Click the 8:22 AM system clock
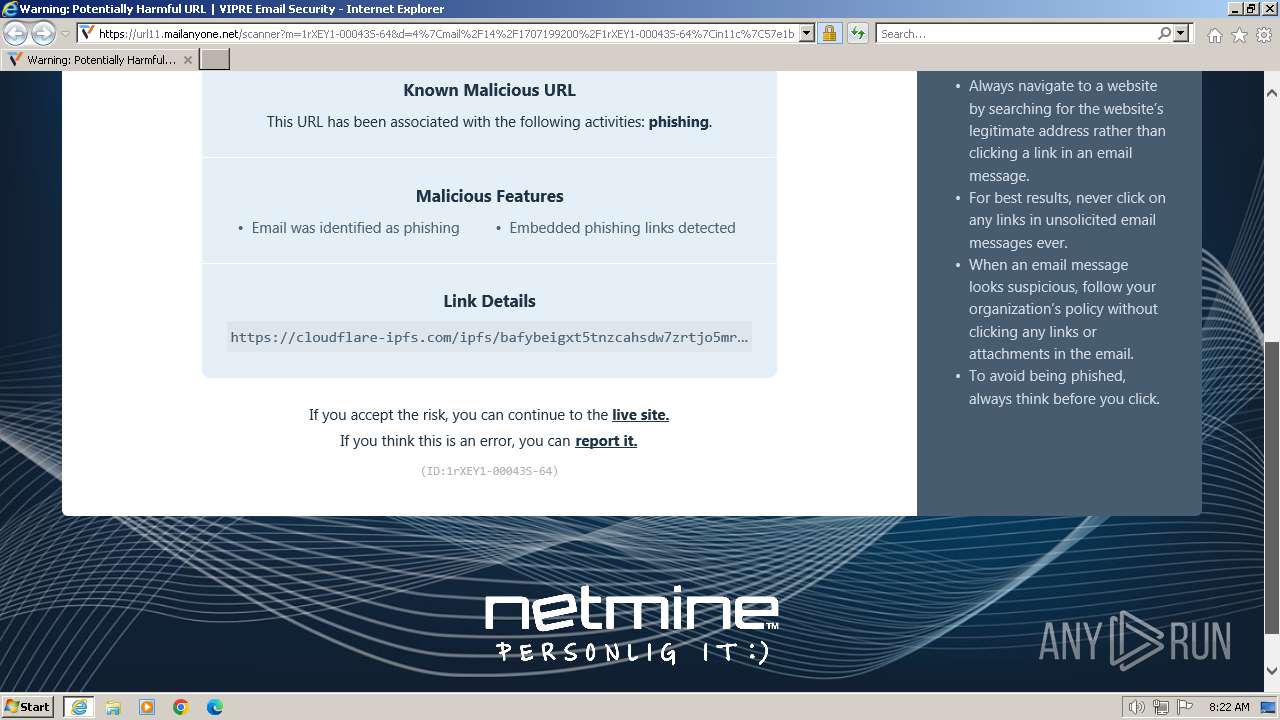This screenshot has width=1280, height=720. click(x=1229, y=707)
